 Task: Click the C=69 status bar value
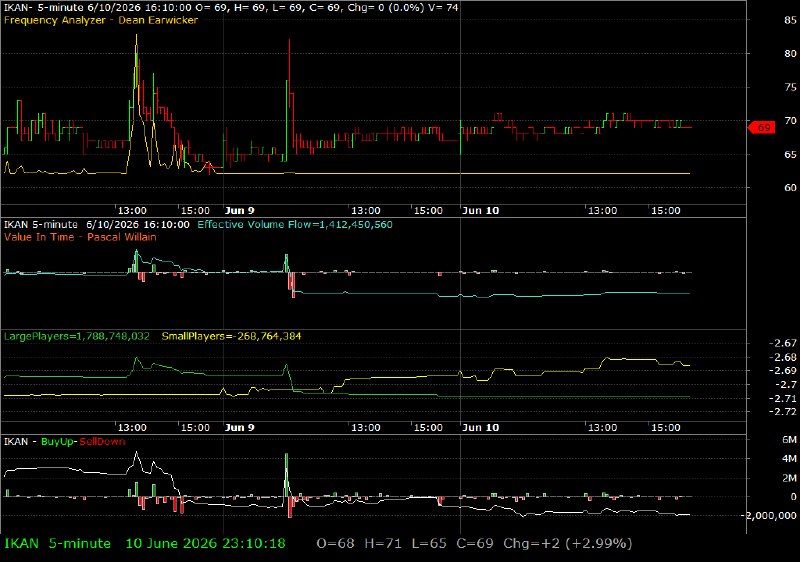(475, 544)
